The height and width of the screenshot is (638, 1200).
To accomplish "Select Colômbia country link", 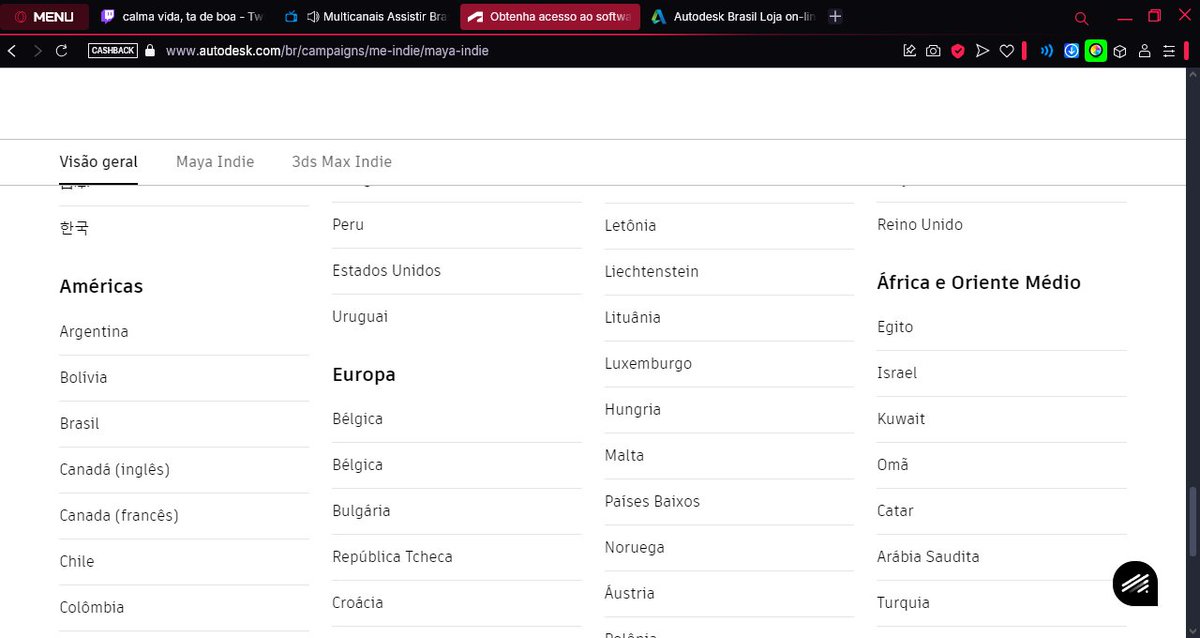I will click(92, 608).
